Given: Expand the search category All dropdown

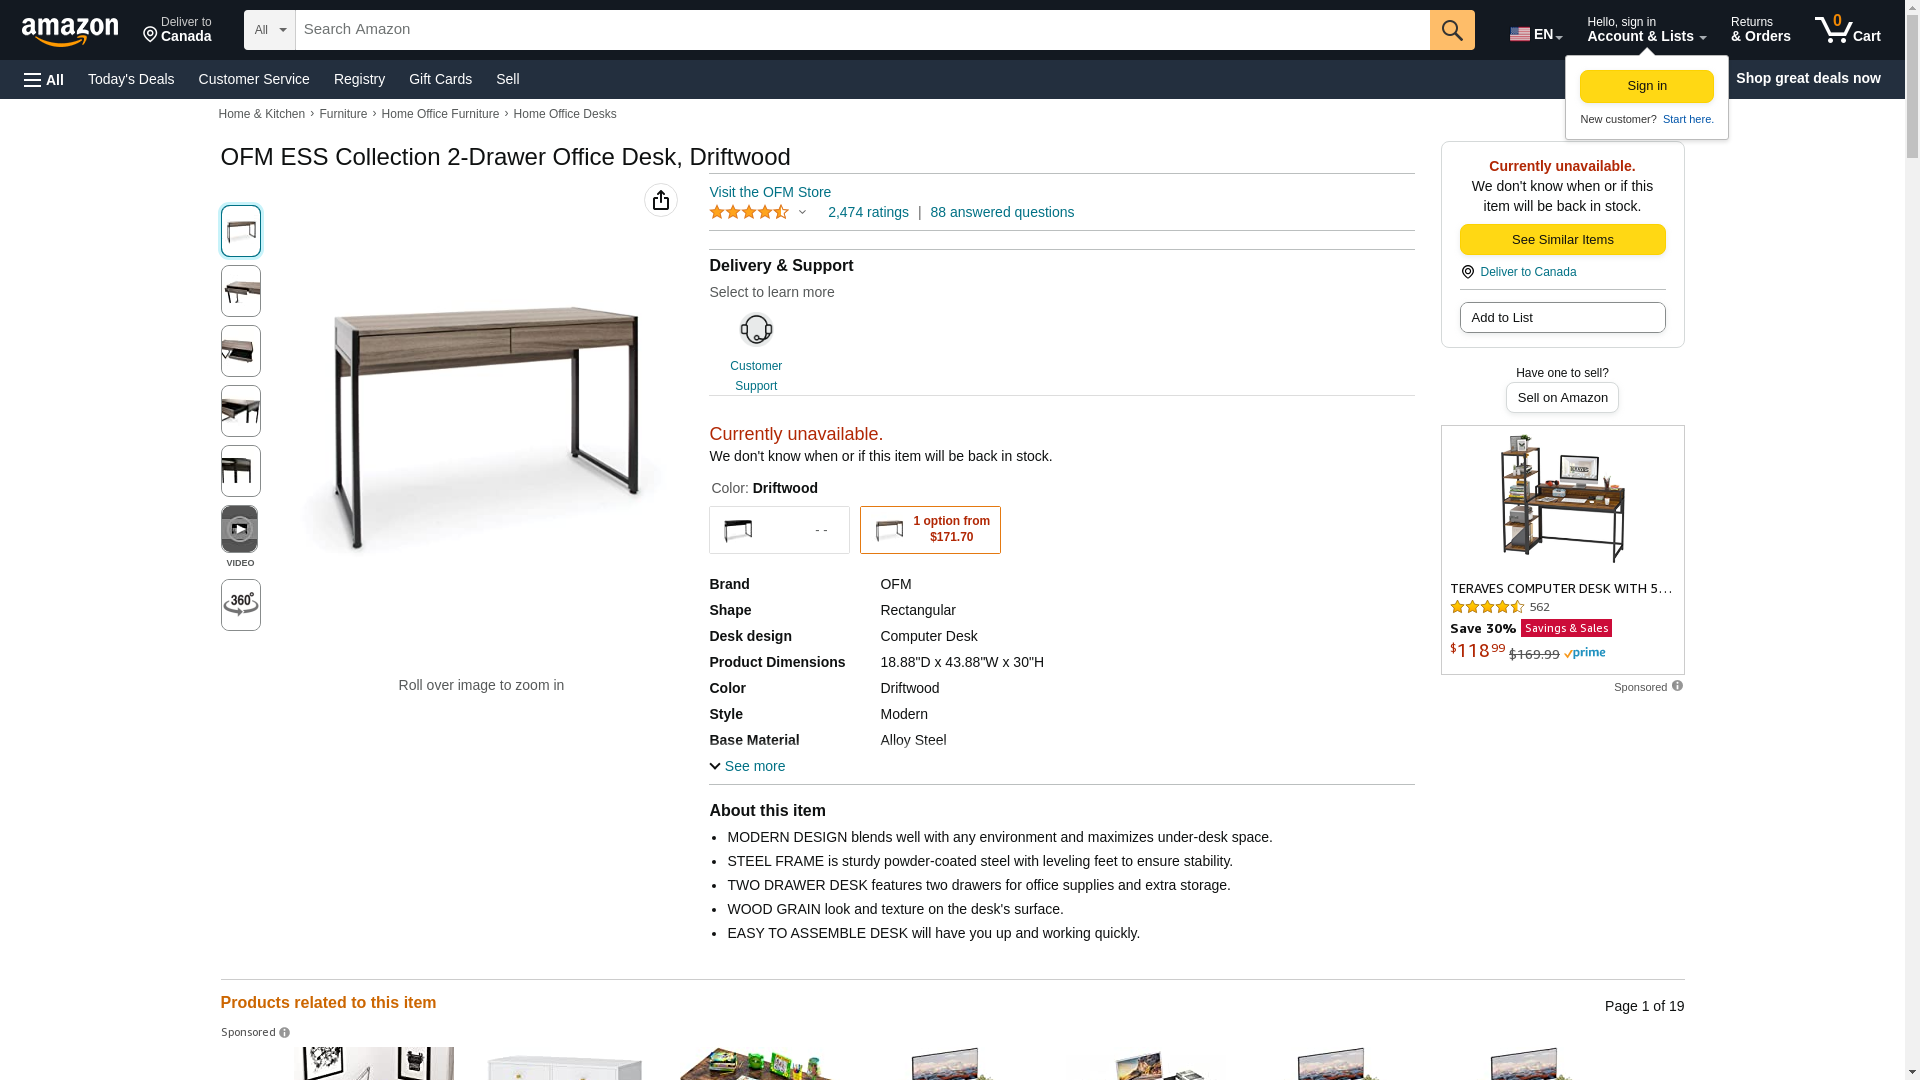Looking at the screenshot, I should (269, 30).
